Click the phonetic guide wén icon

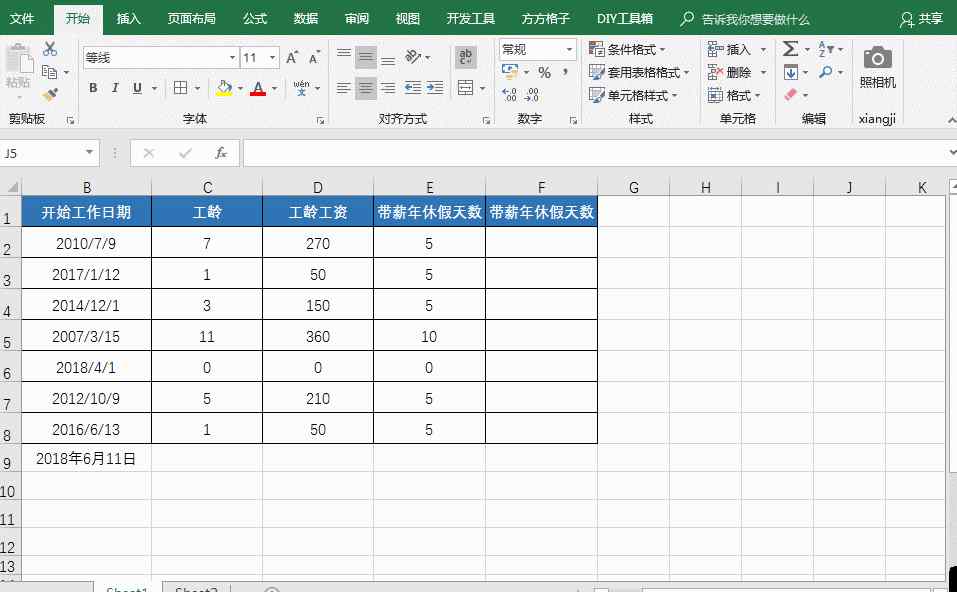pos(301,88)
